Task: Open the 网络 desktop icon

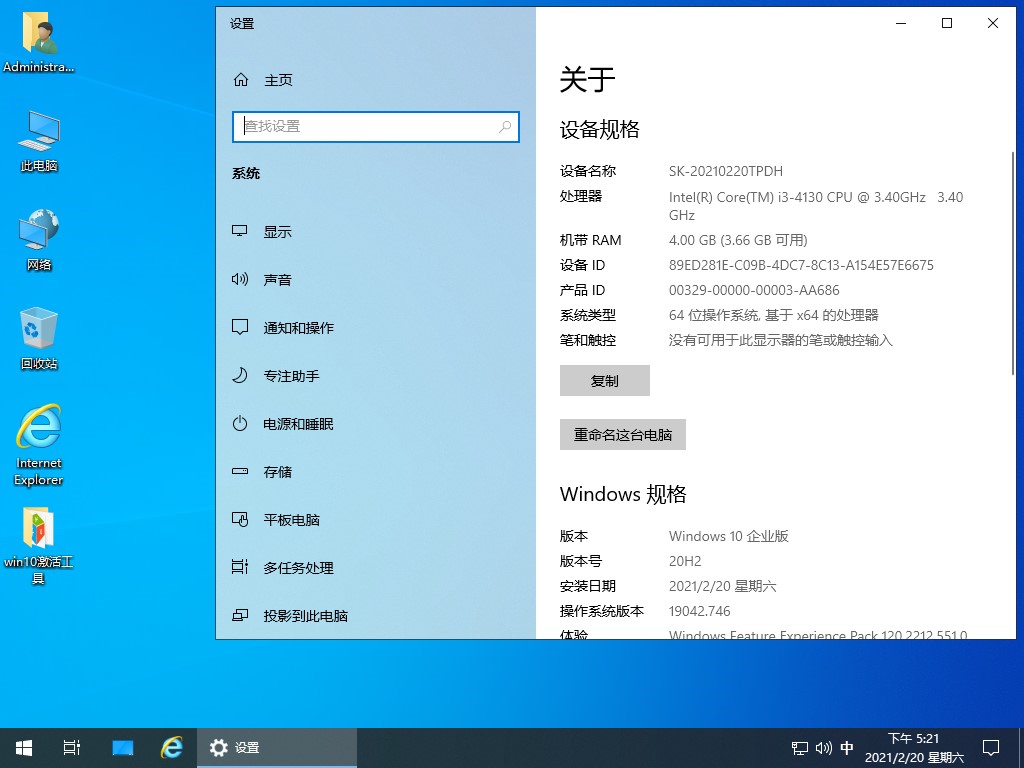Action: click(39, 239)
